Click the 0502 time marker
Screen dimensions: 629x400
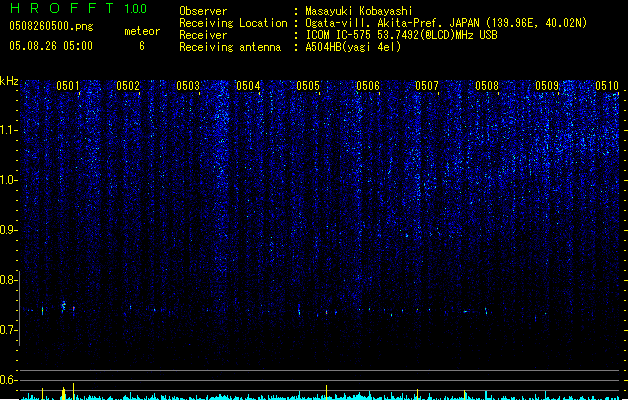(x=128, y=86)
